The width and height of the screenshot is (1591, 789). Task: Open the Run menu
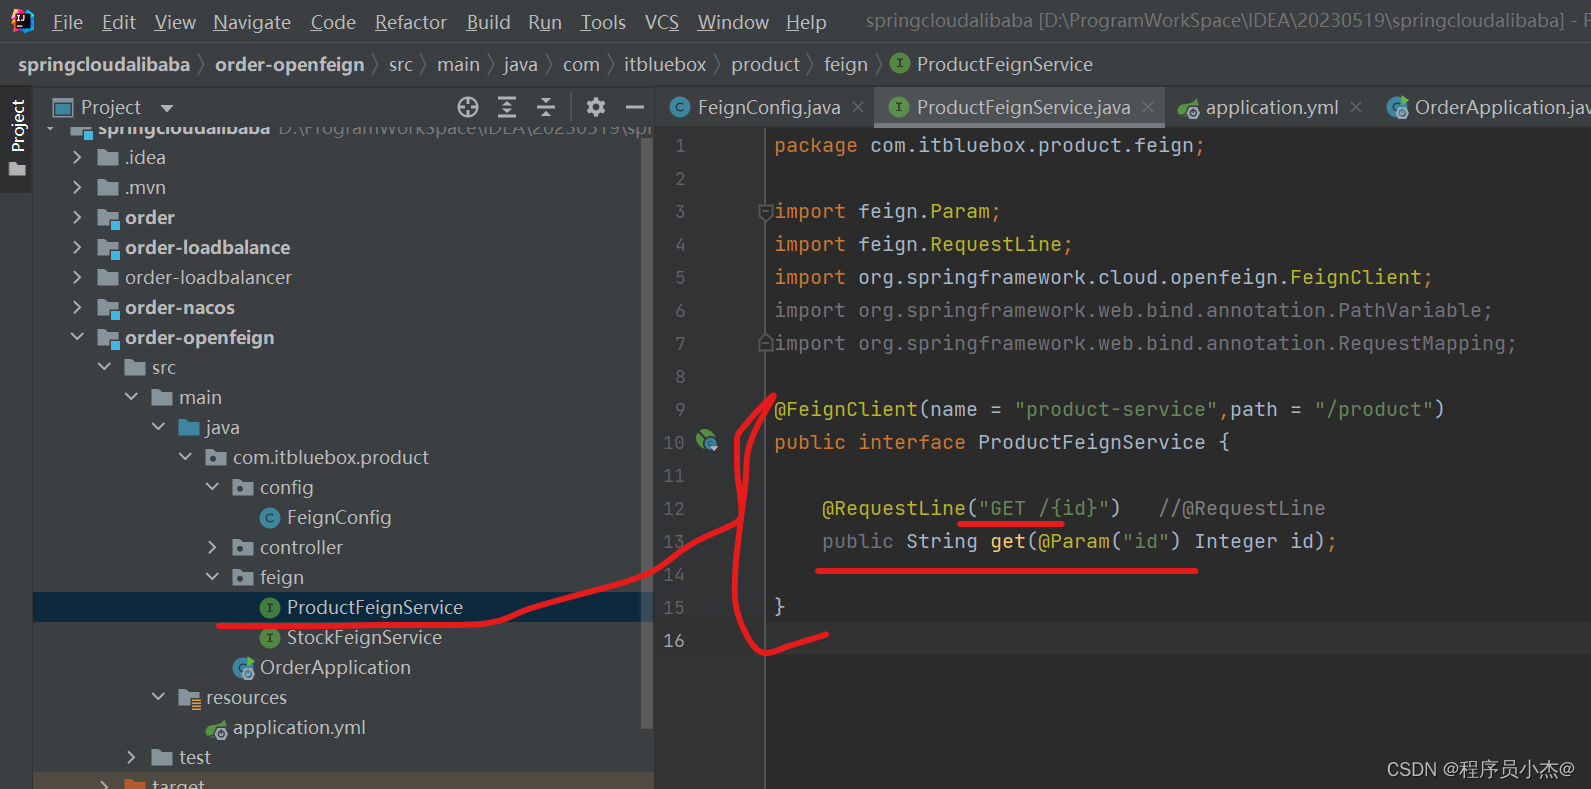point(545,22)
